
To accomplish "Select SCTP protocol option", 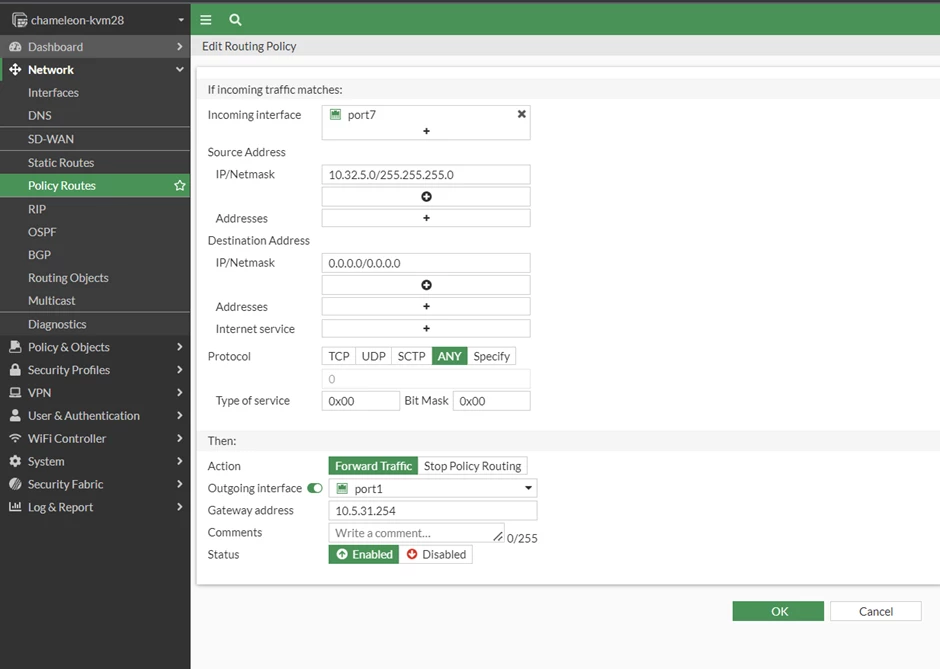I will click(411, 356).
